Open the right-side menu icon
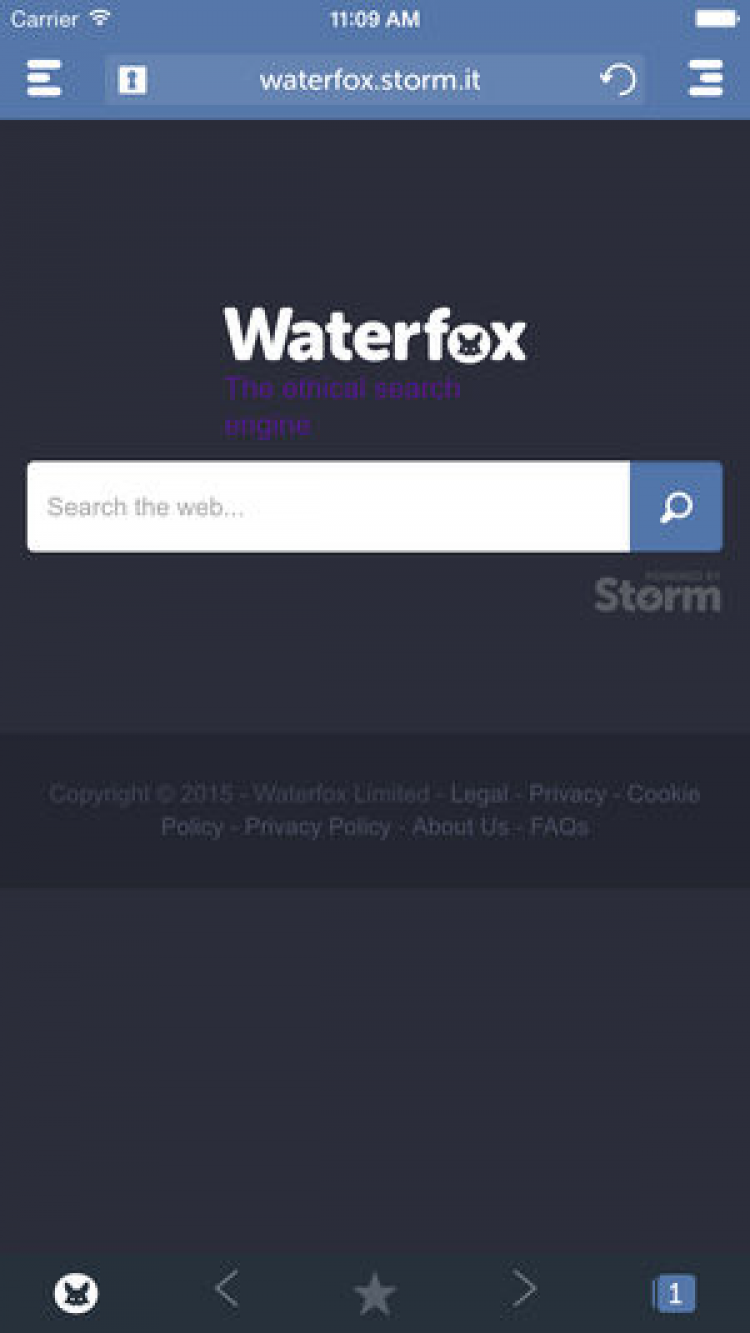 [x=706, y=79]
